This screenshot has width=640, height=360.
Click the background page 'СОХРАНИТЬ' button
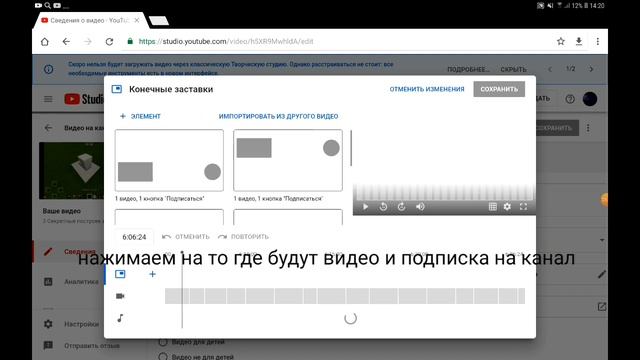point(557,128)
